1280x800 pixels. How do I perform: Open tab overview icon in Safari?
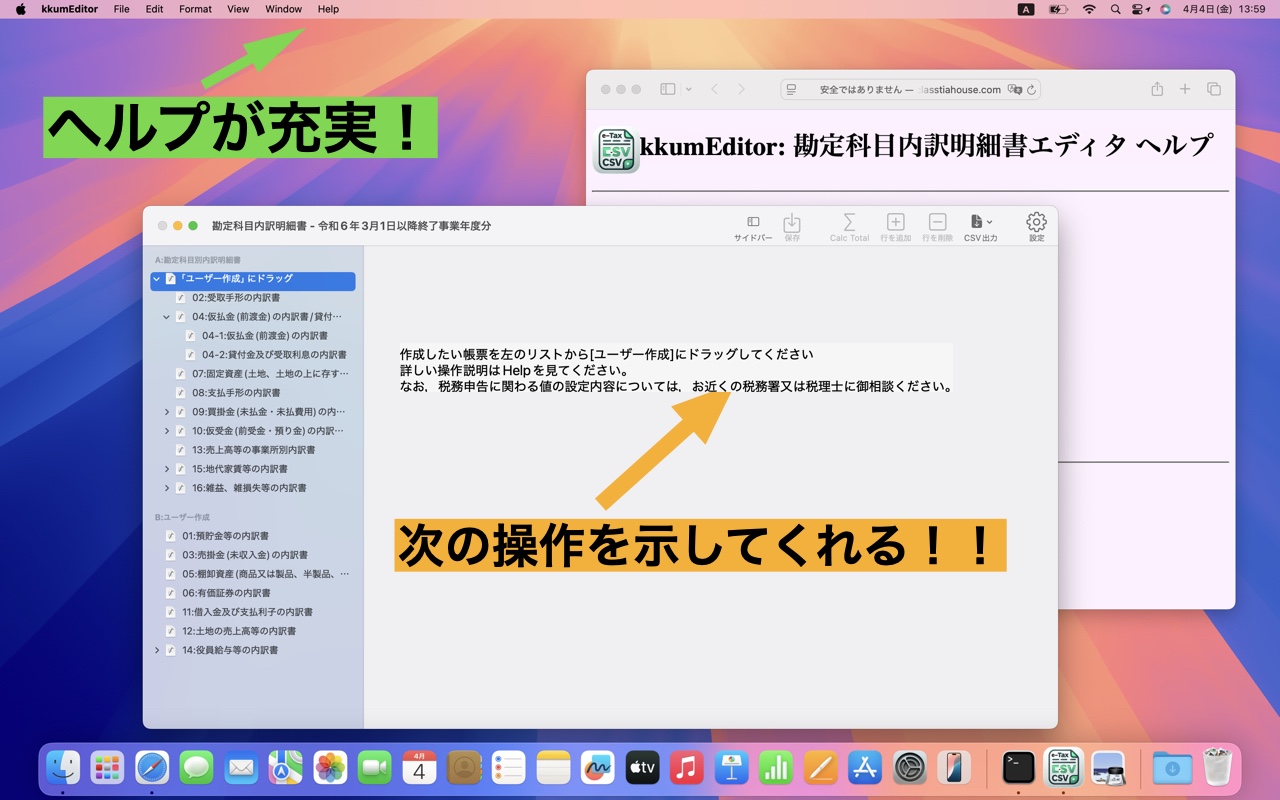click(1214, 89)
